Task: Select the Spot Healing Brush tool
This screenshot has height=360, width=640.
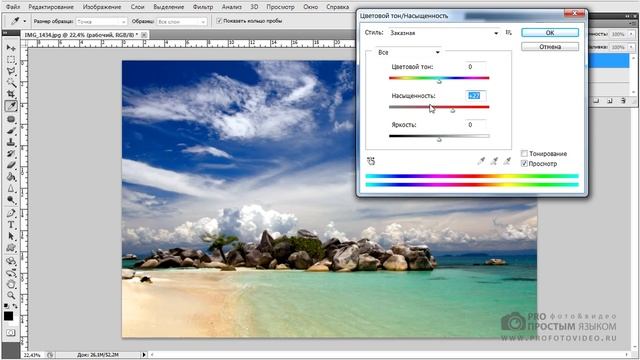Action: [11, 119]
